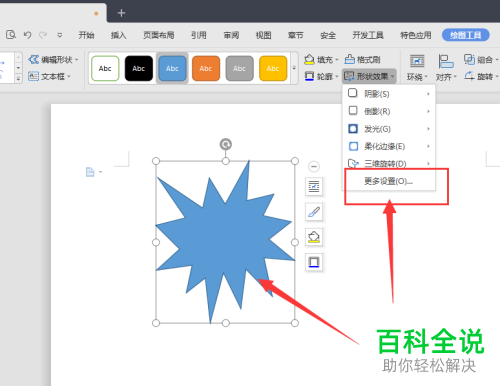The image size is (500, 386).
Task: Select the 安全 tab
Action: (328, 35)
